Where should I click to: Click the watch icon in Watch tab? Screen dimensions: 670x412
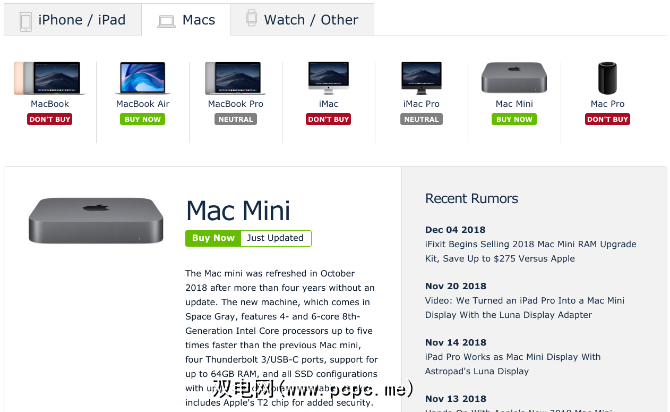pos(251,18)
